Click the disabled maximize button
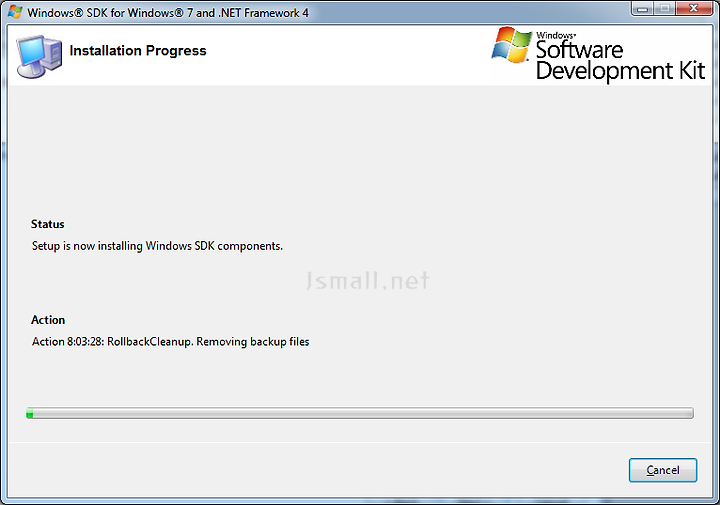The width and height of the screenshot is (720, 505). click(x=664, y=9)
